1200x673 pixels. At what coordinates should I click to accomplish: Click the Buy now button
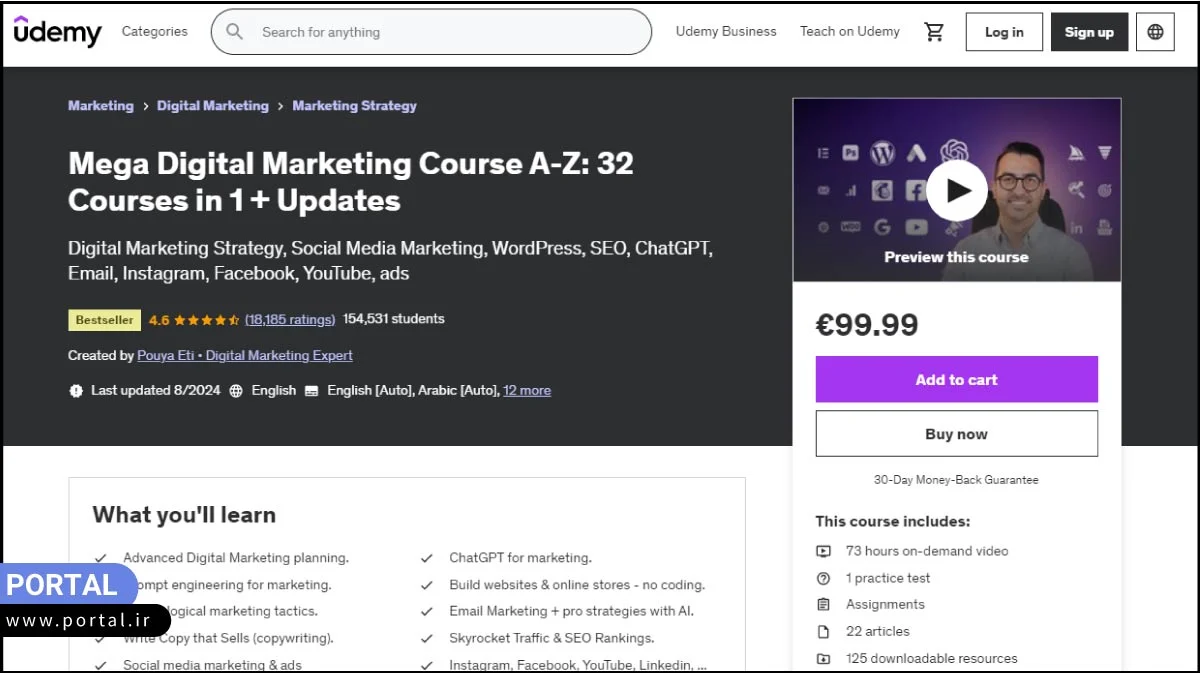pos(956,433)
